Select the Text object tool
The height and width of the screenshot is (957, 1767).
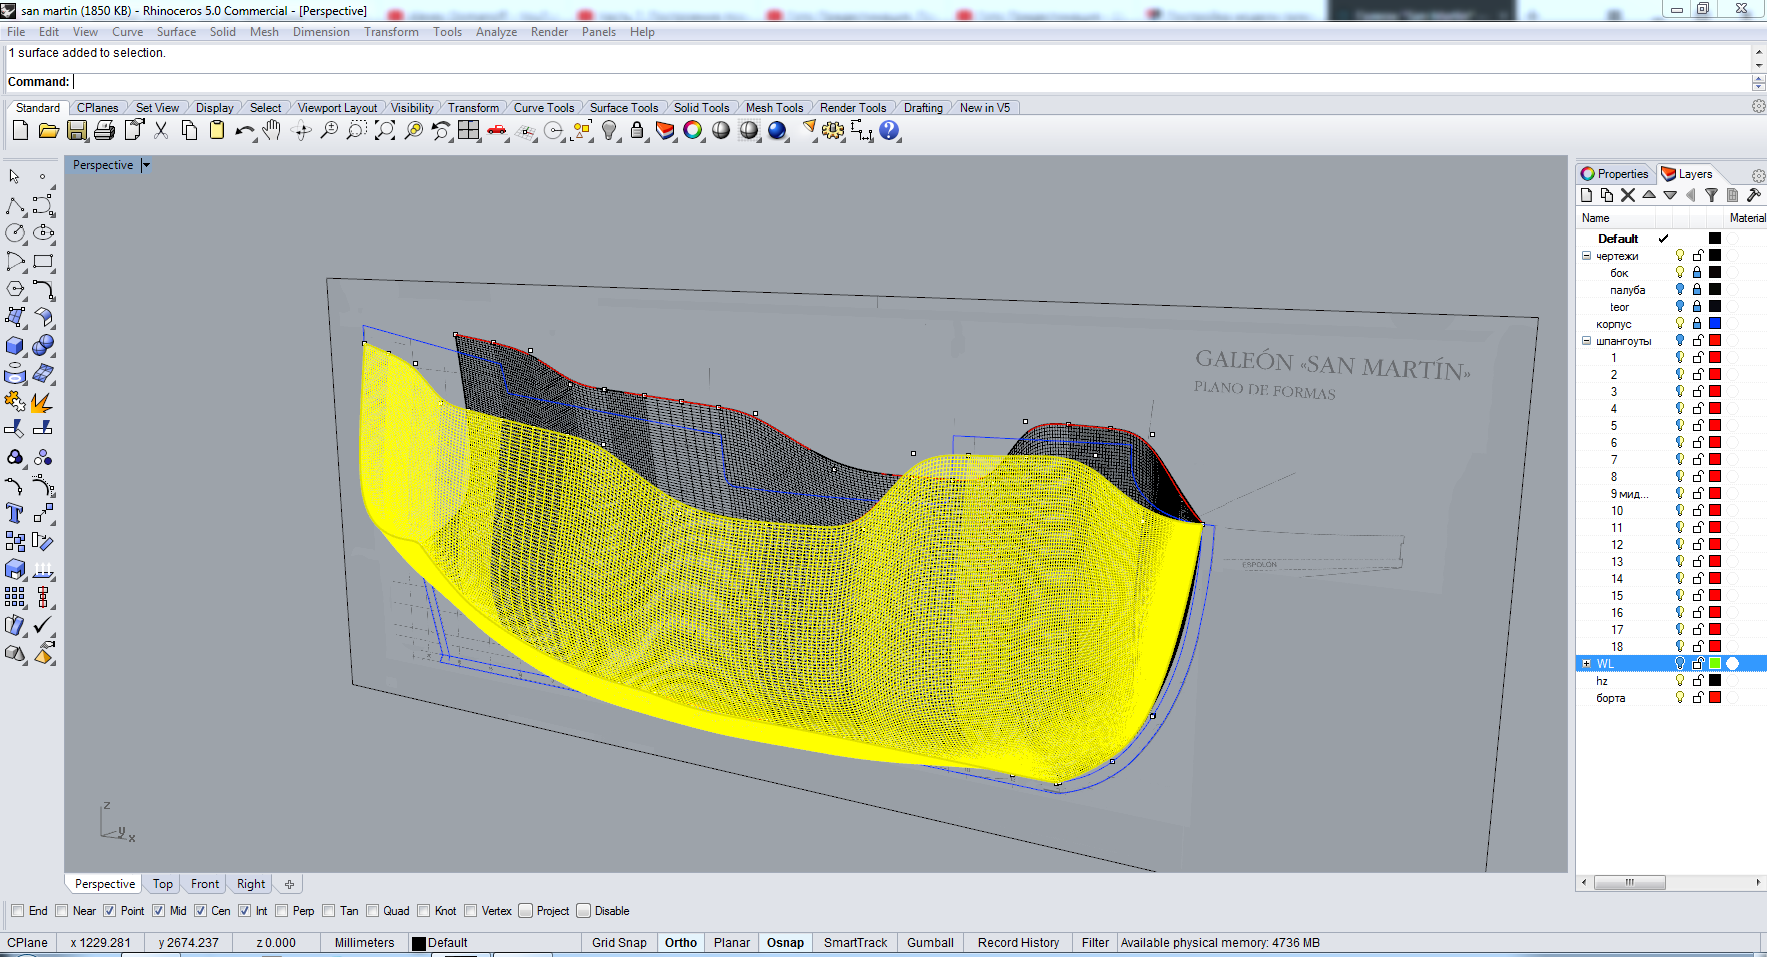[x=15, y=514]
